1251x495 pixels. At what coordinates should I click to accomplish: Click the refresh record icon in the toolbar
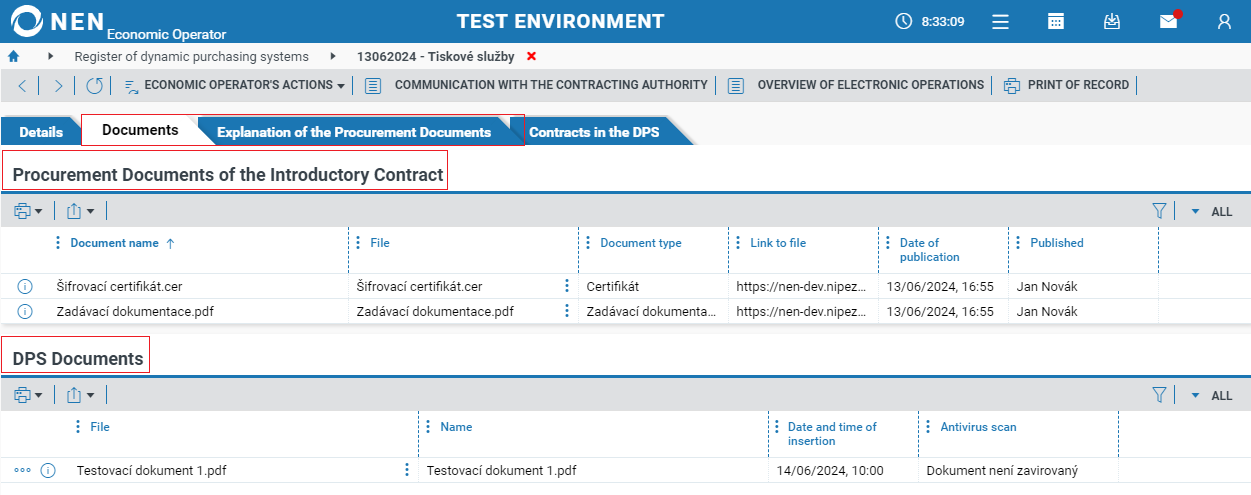coord(94,85)
